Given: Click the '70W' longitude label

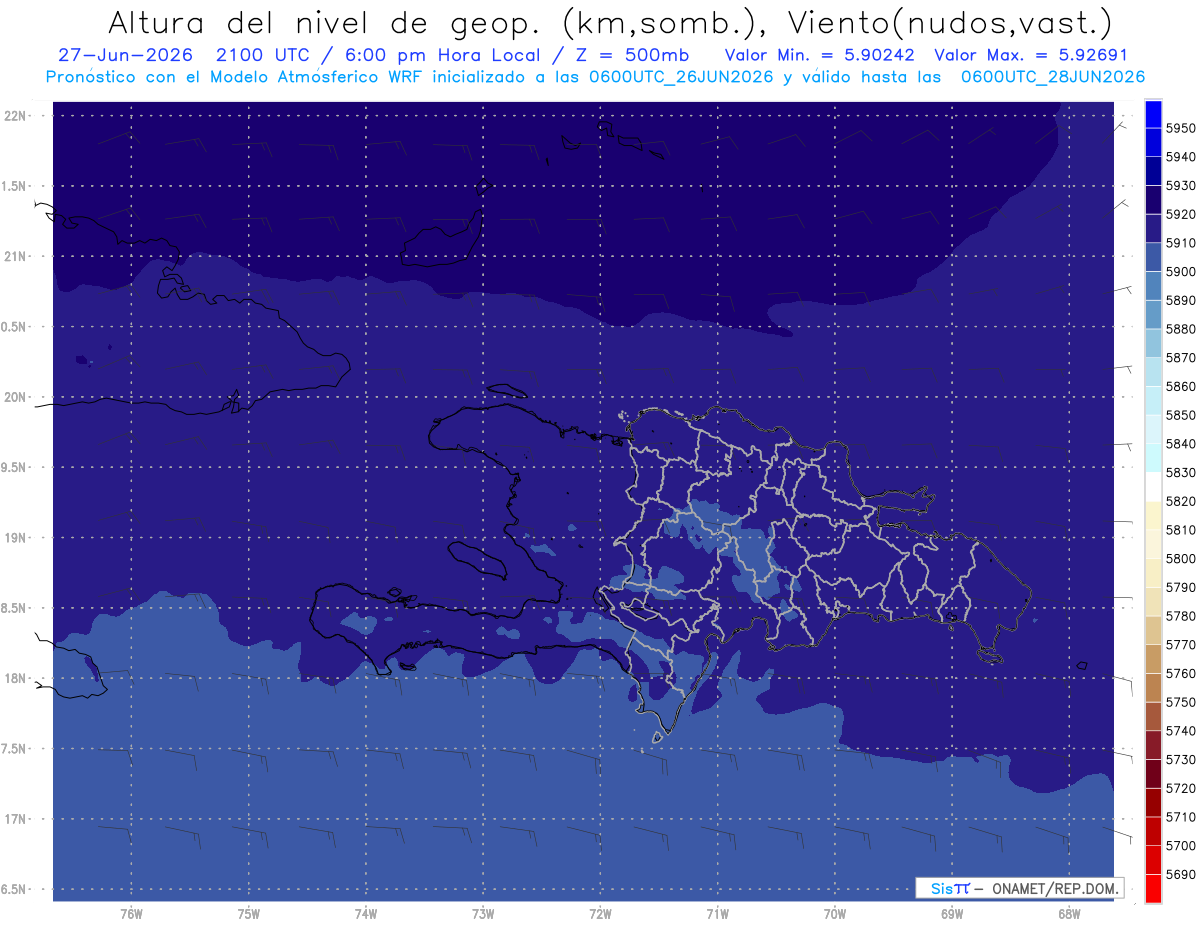Looking at the screenshot, I should tap(835, 913).
